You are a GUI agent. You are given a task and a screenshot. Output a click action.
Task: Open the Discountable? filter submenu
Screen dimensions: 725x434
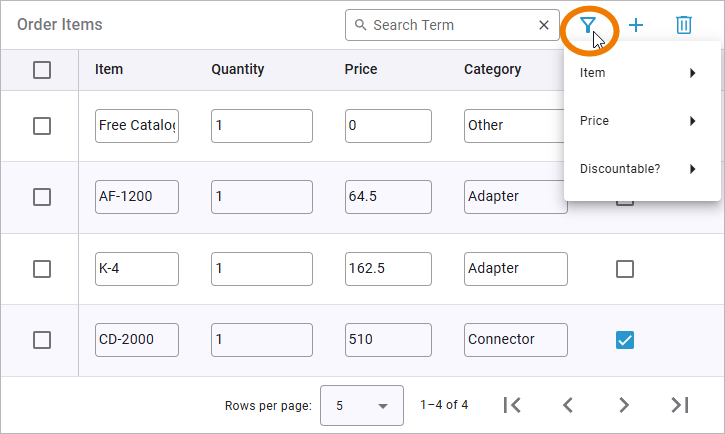tap(641, 169)
